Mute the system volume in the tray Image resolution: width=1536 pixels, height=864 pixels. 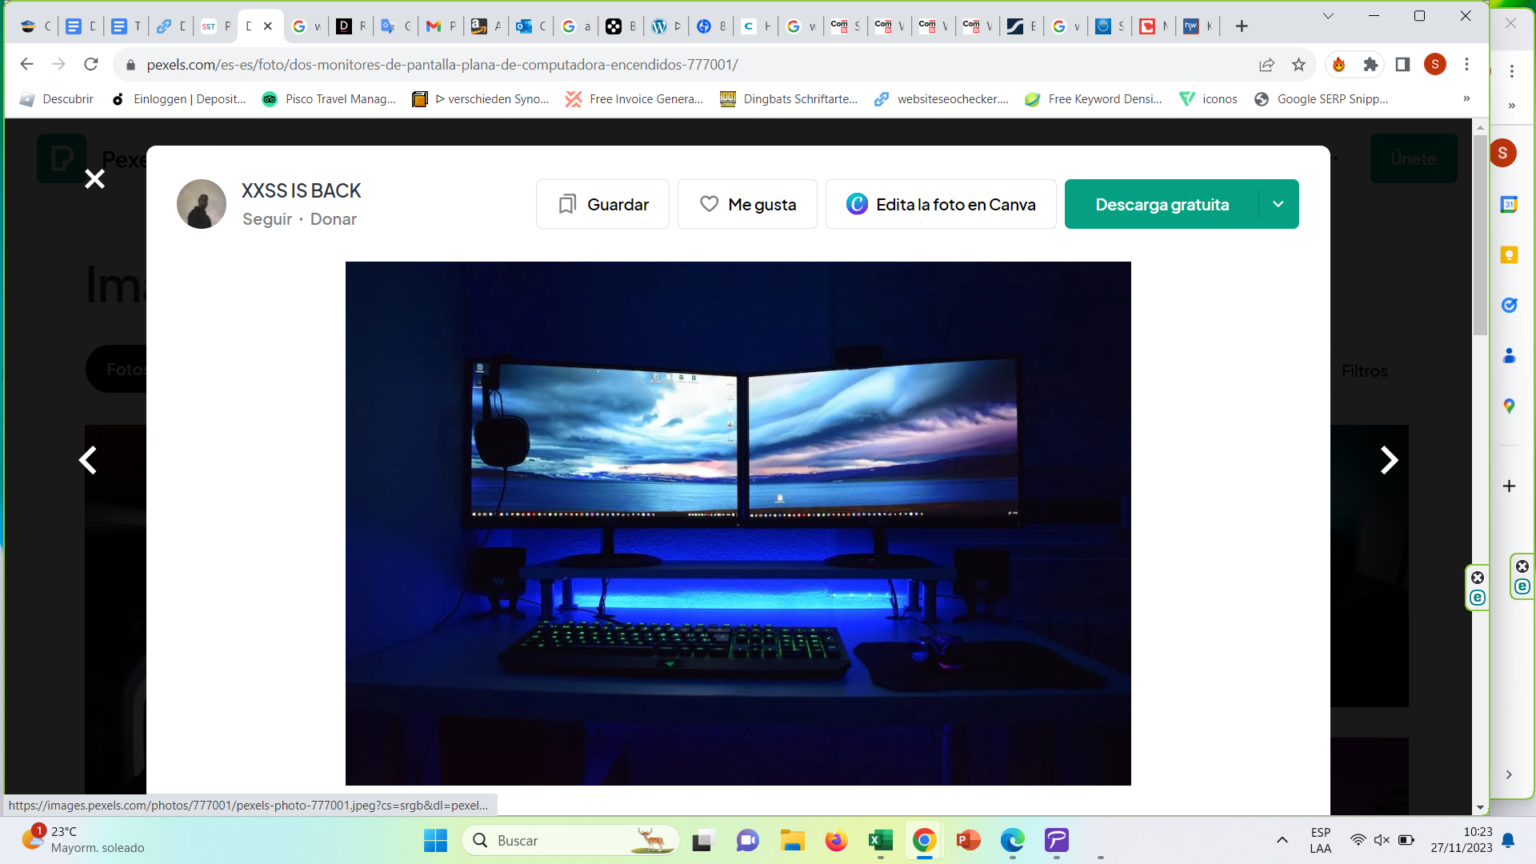tap(1382, 840)
